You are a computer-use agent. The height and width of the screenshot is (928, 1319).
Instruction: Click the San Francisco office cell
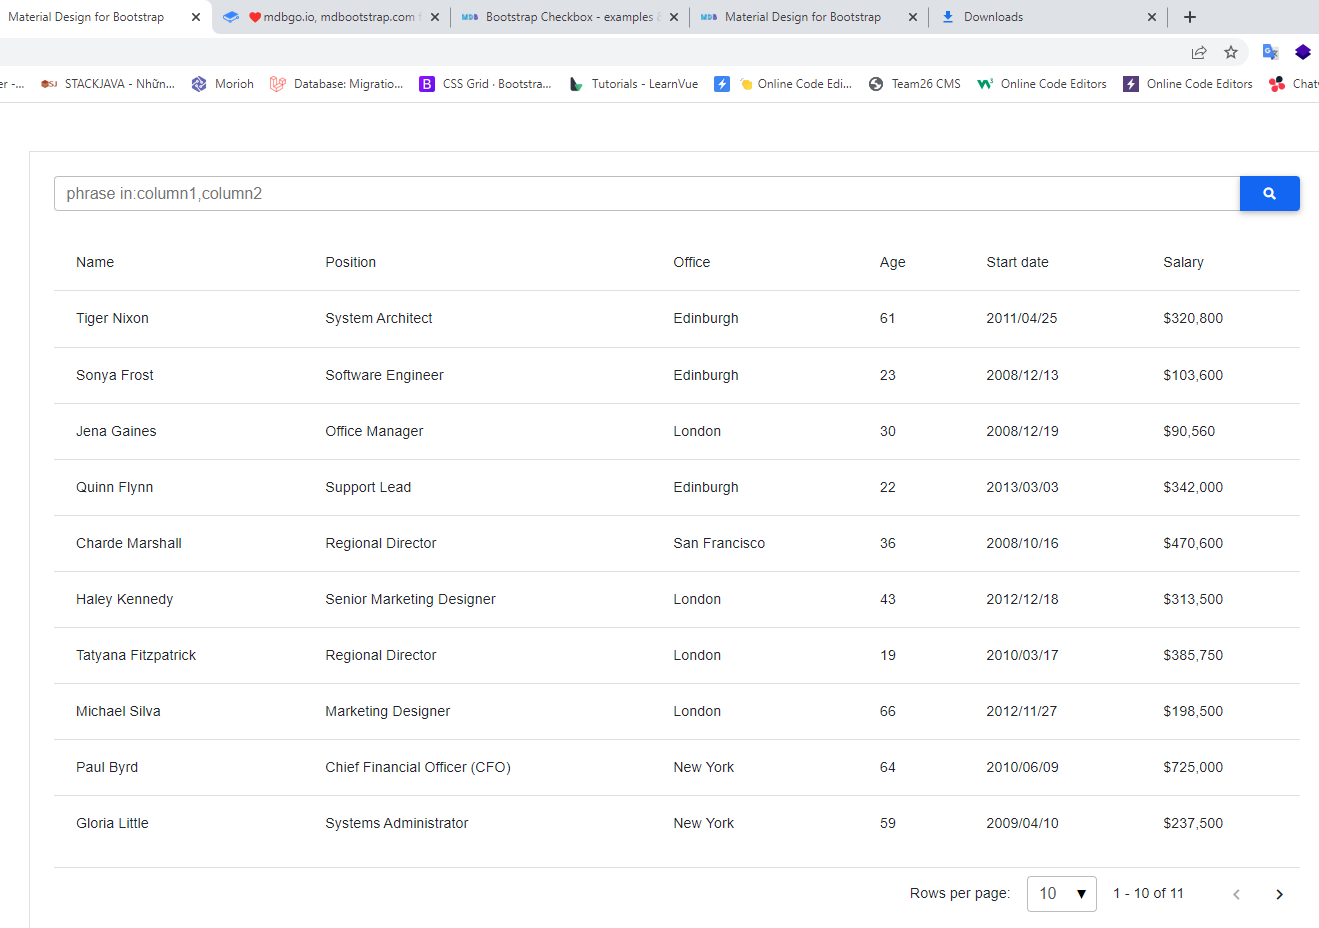click(x=719, y=543)
